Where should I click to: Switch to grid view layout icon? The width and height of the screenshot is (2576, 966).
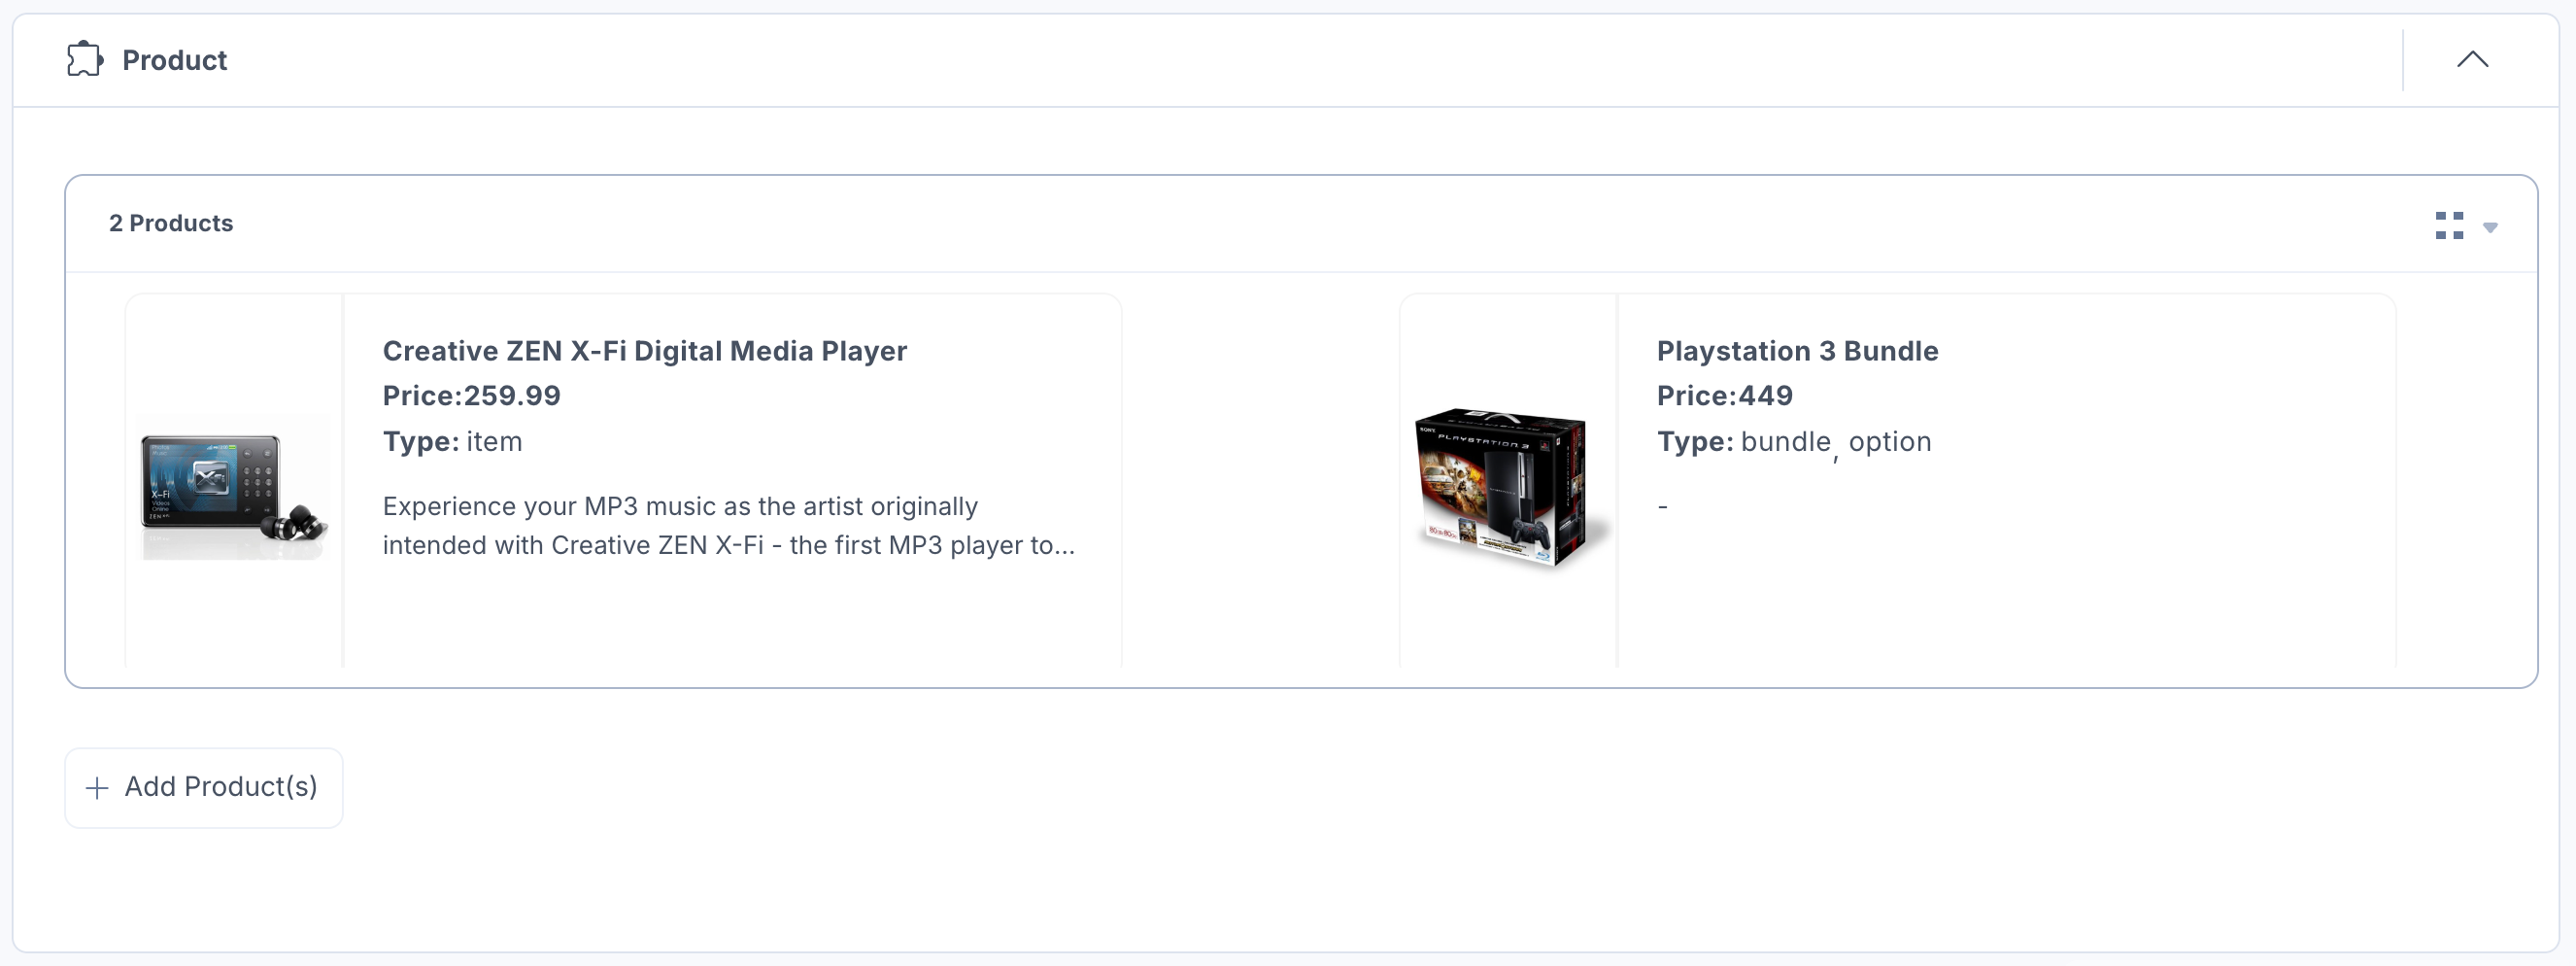point(2449,225)
